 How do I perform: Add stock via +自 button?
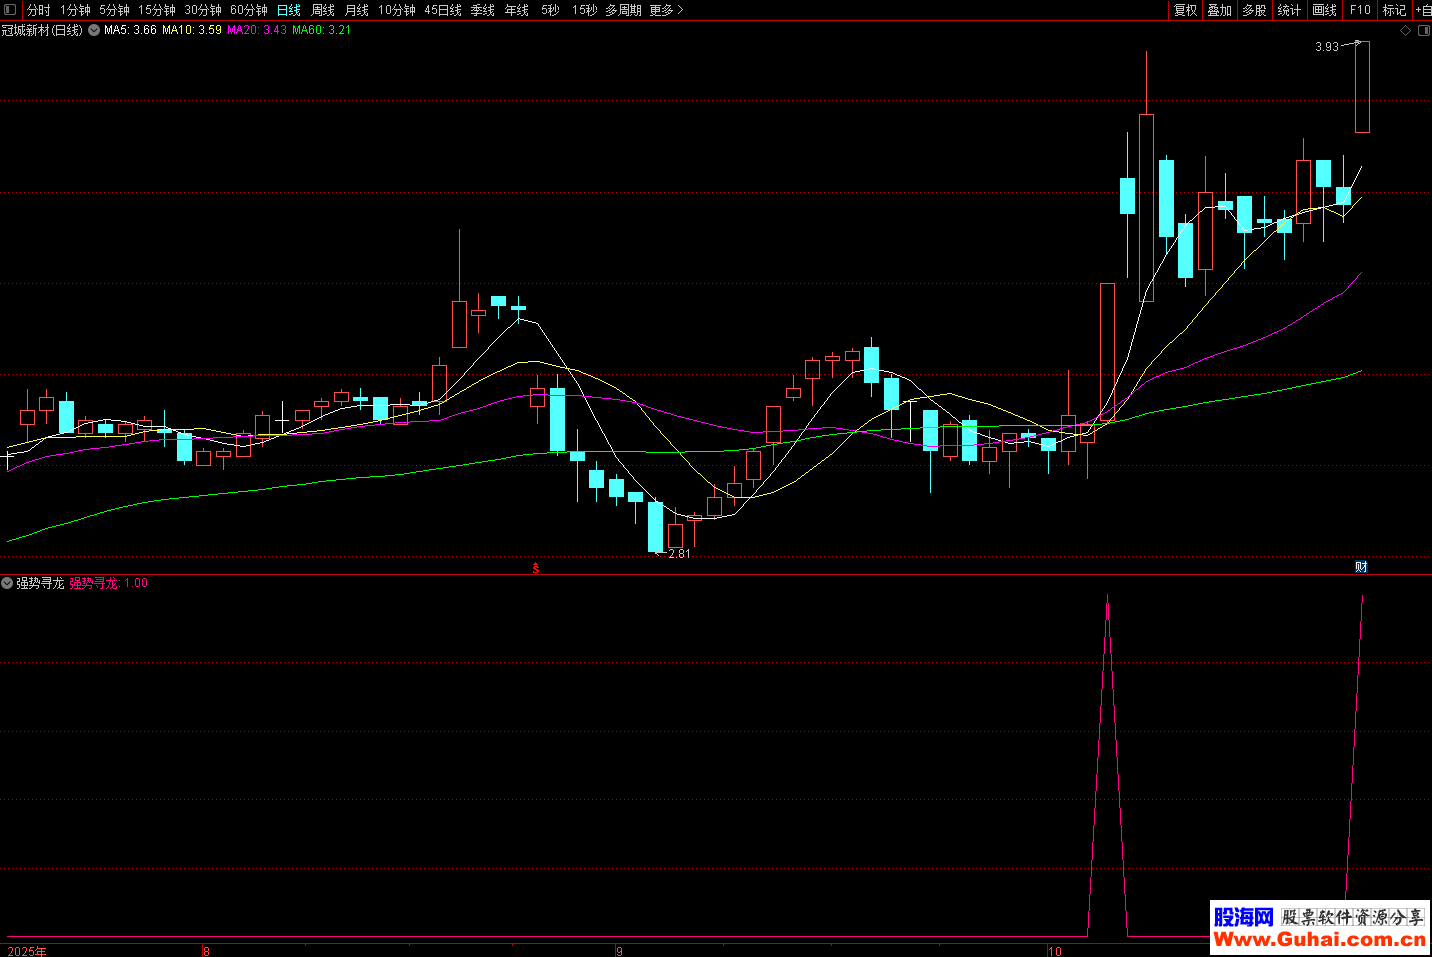click(x=1423, y=10)
